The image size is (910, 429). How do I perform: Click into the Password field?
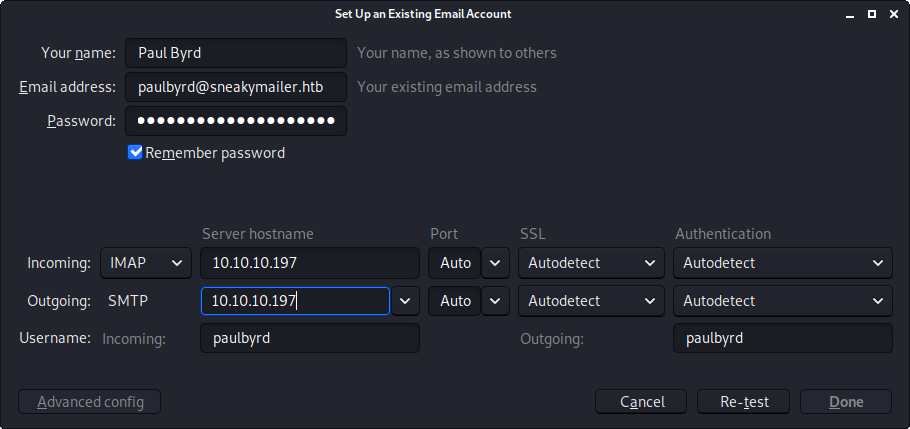coord(236,121)
